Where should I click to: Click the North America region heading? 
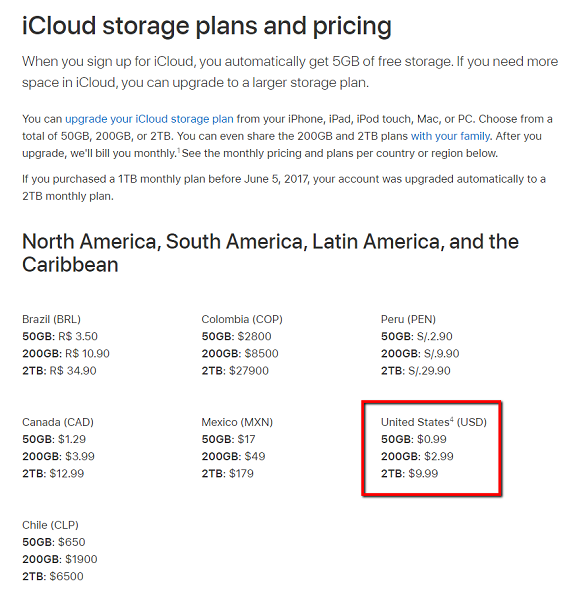tap(270, 253)
